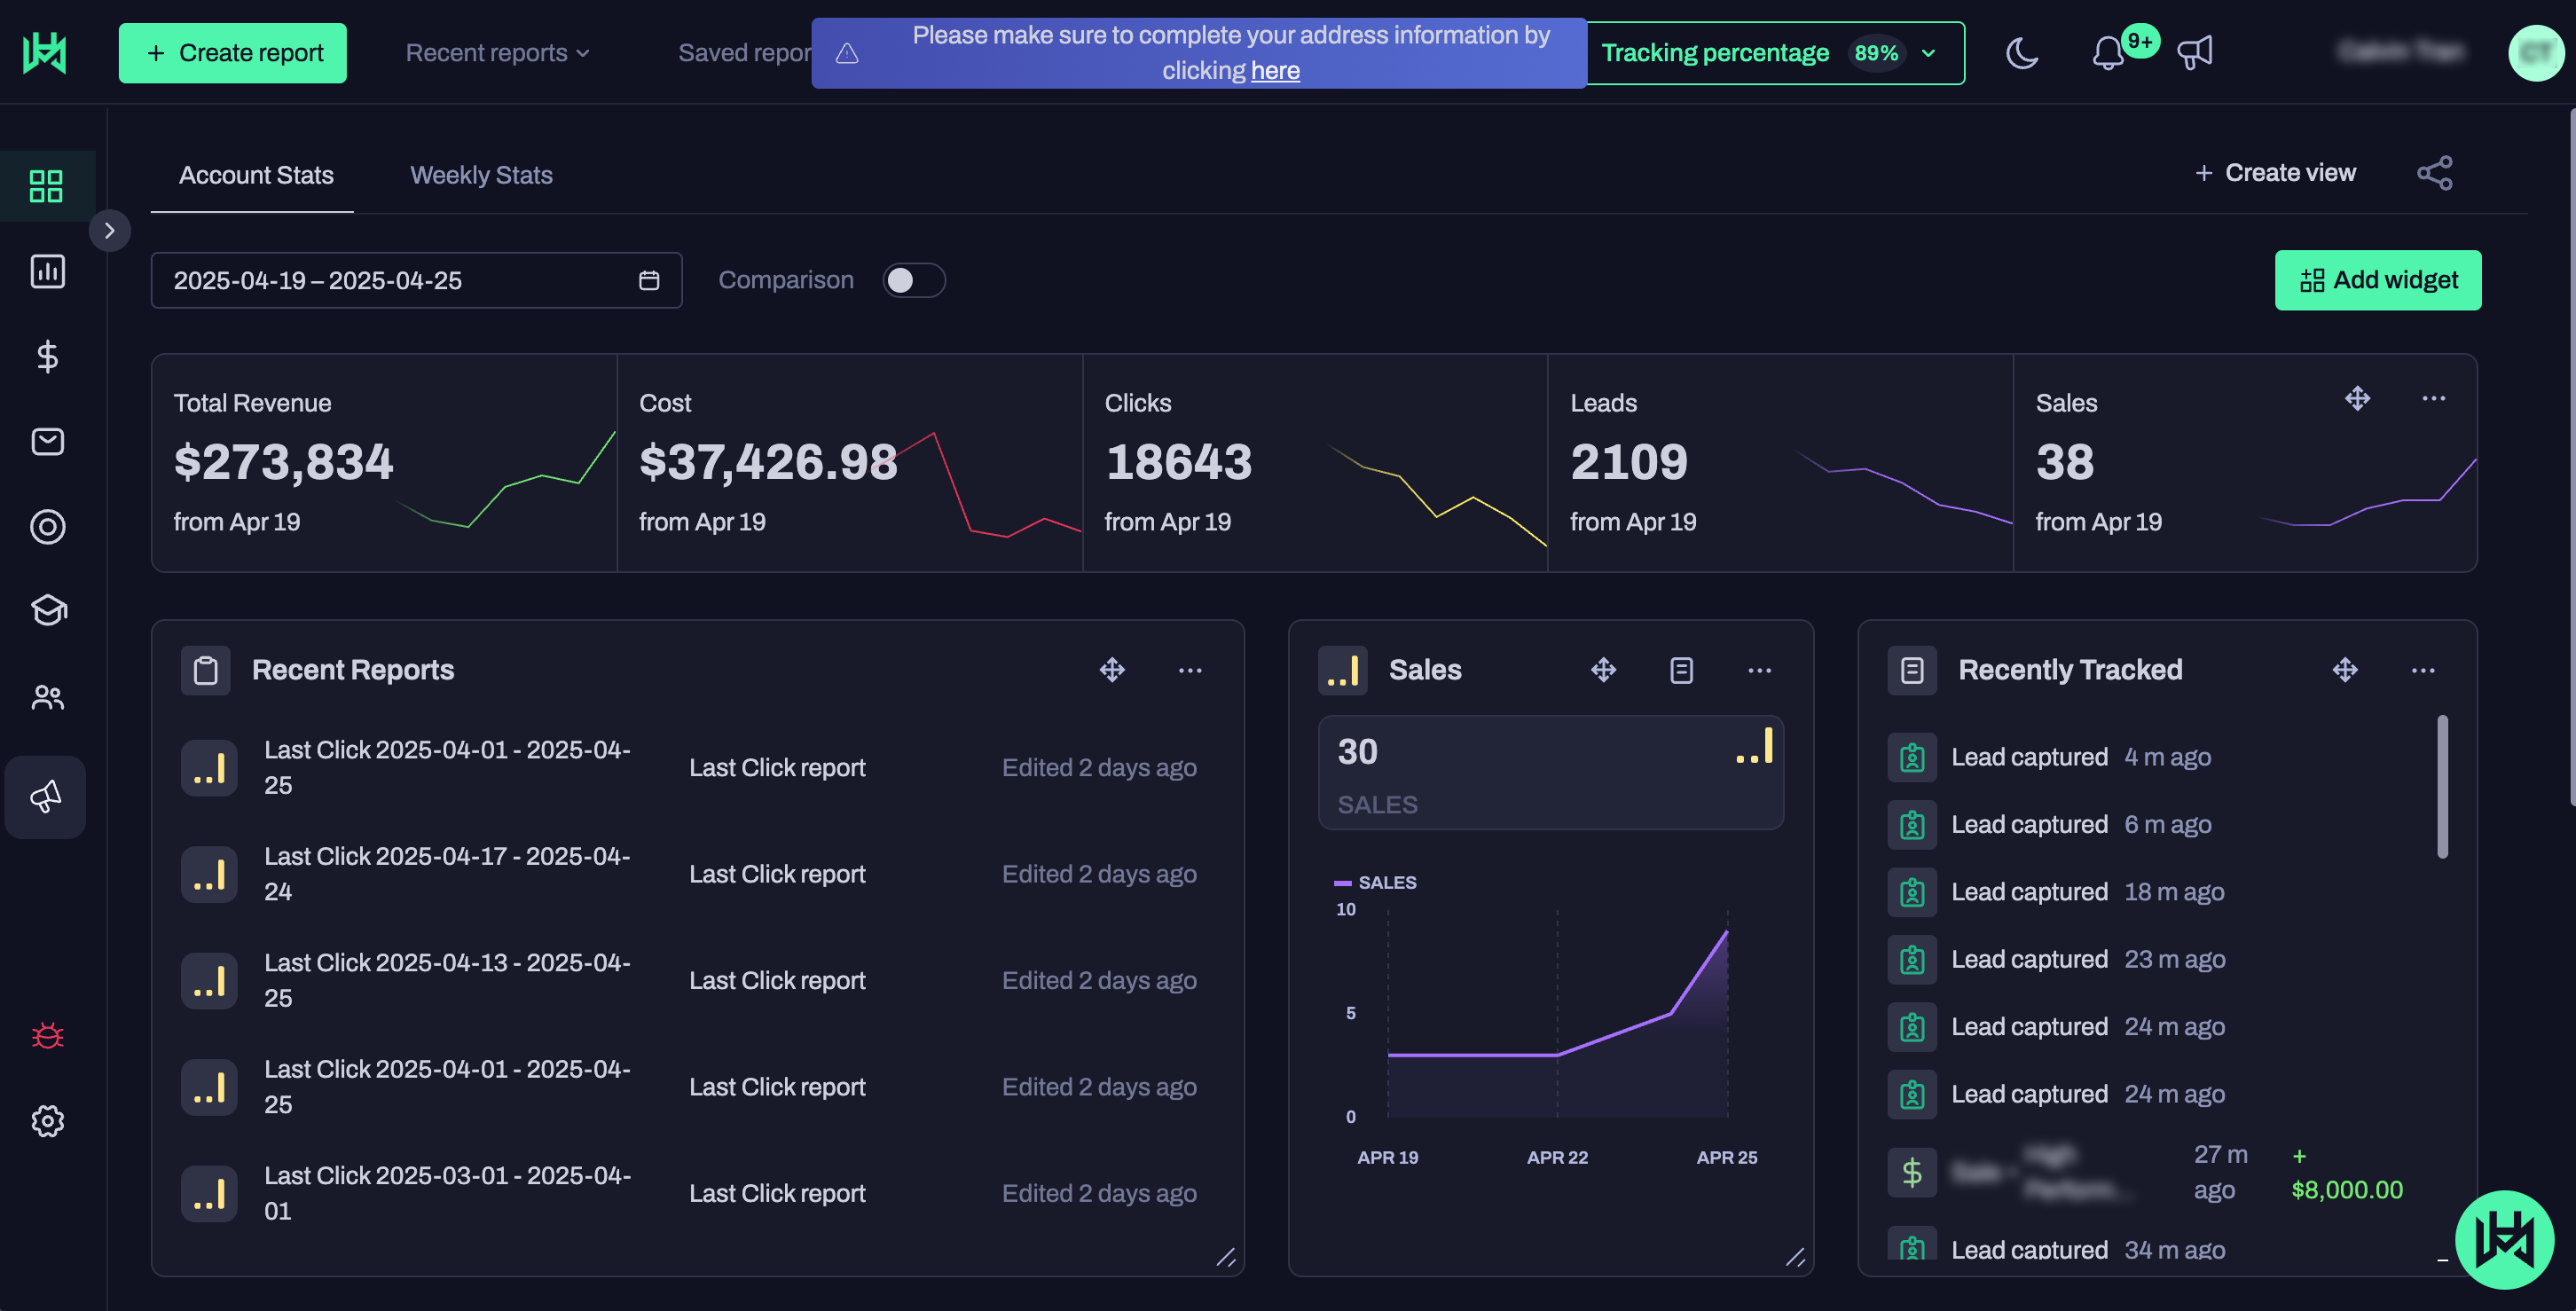Open the Sales widget table view icon
2576x1311 pixels.
click(1681, 670)
